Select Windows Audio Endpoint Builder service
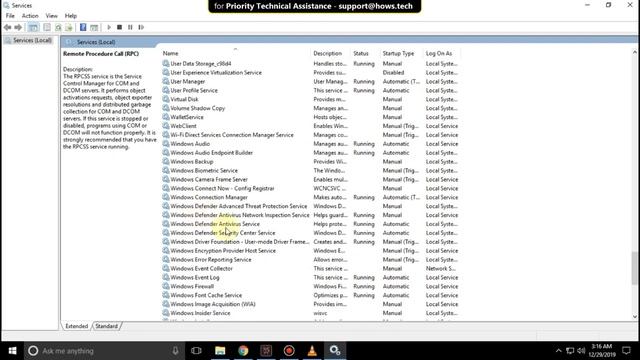 [310, 153]
